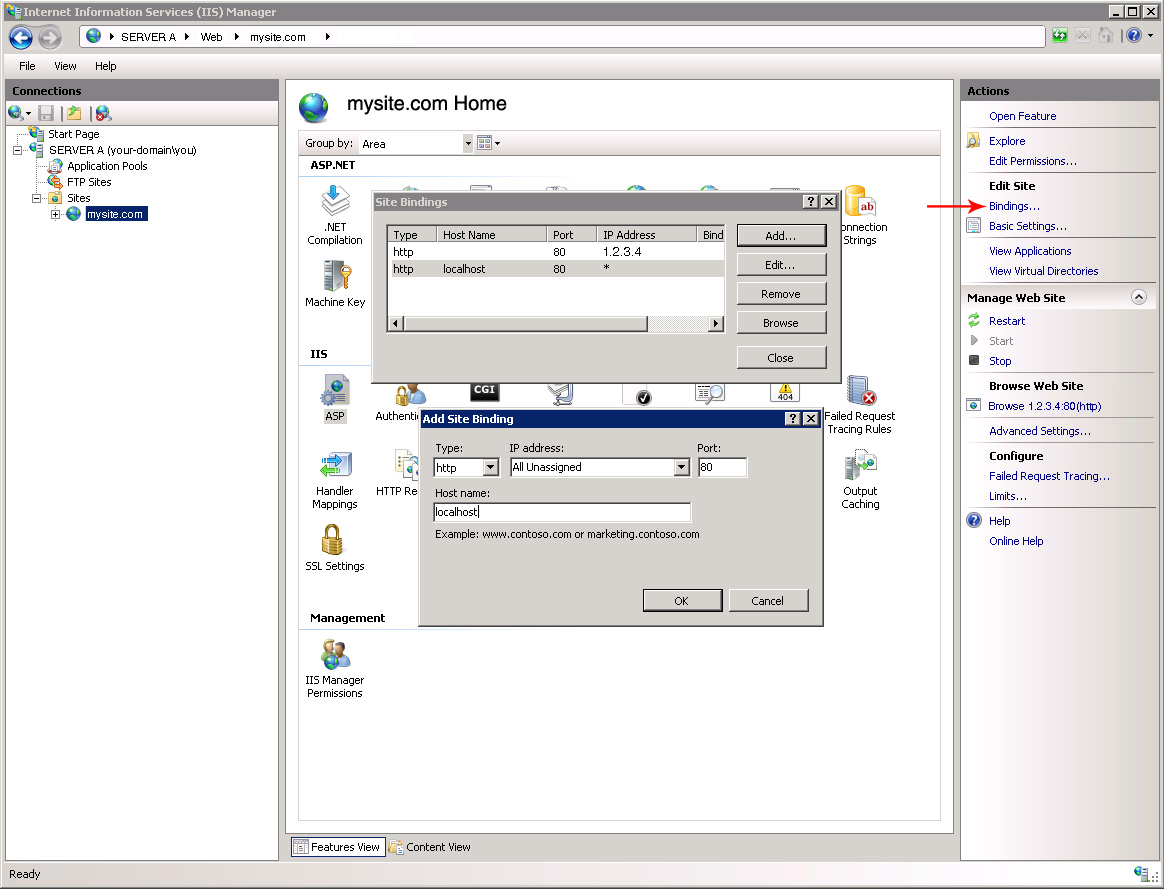Open the Group by Area dropdown
Image resolution: width=1164 pixels, height=889 pixels.
pyautogui.click(x=468, y=143)
